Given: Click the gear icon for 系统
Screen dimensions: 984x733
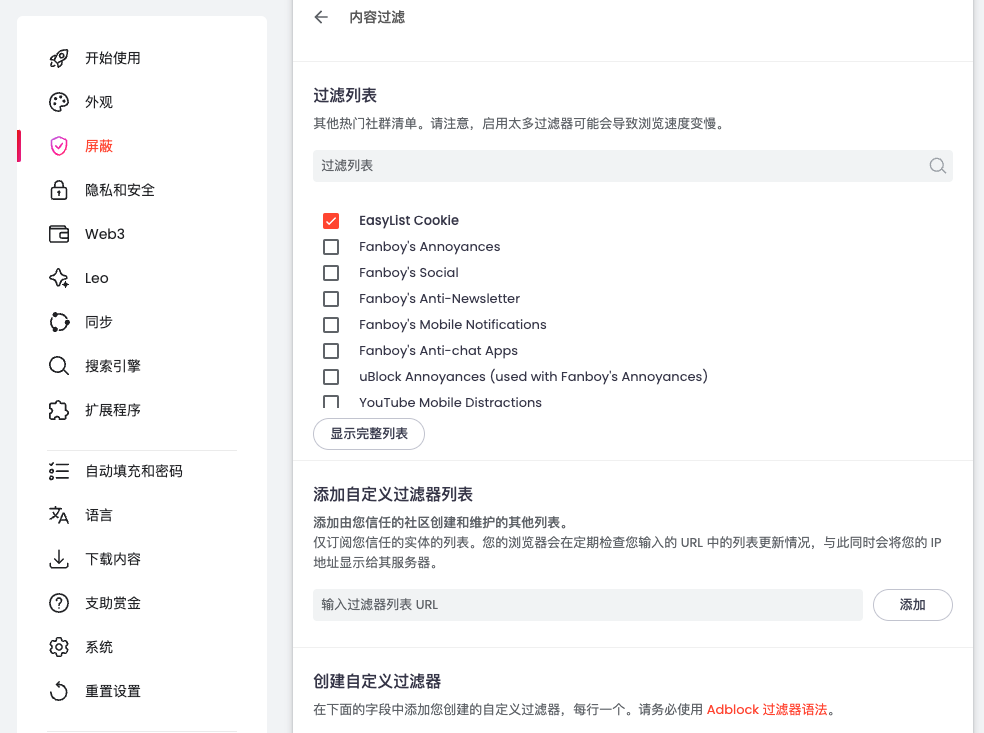Looking at the screenshot, I should point(59,647).
